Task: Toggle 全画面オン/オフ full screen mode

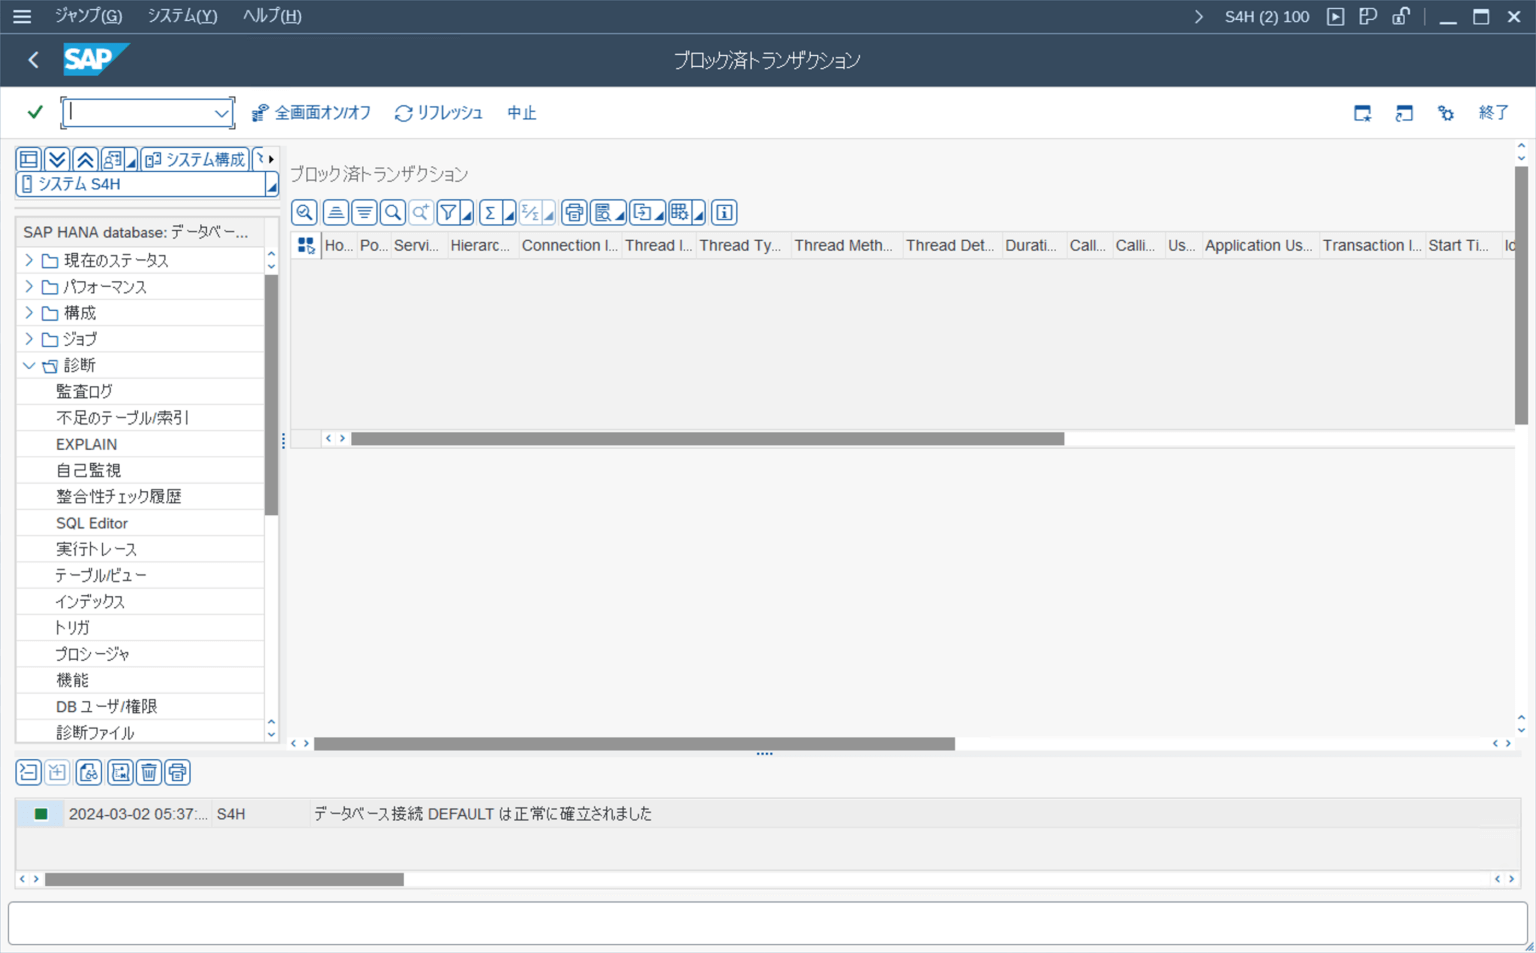Action: click(311, 112)
